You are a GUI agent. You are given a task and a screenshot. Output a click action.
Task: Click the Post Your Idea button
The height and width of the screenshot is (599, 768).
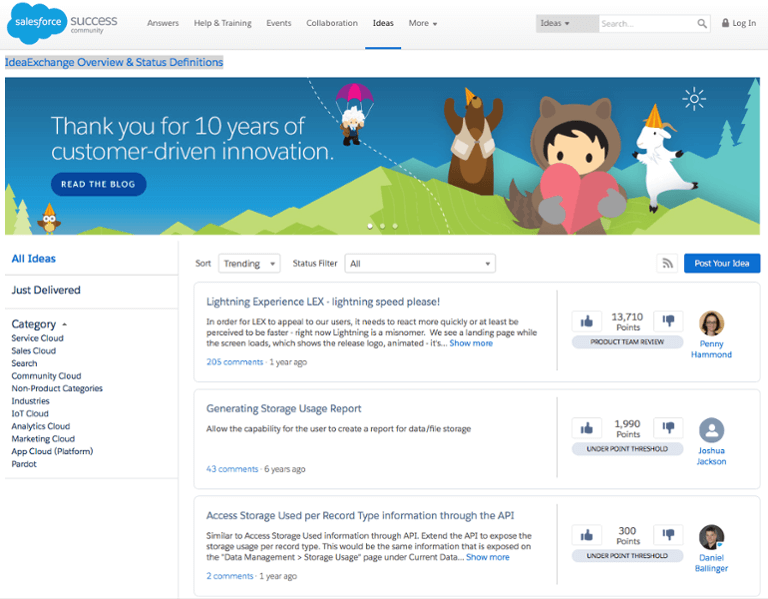[x=722, y=264]
